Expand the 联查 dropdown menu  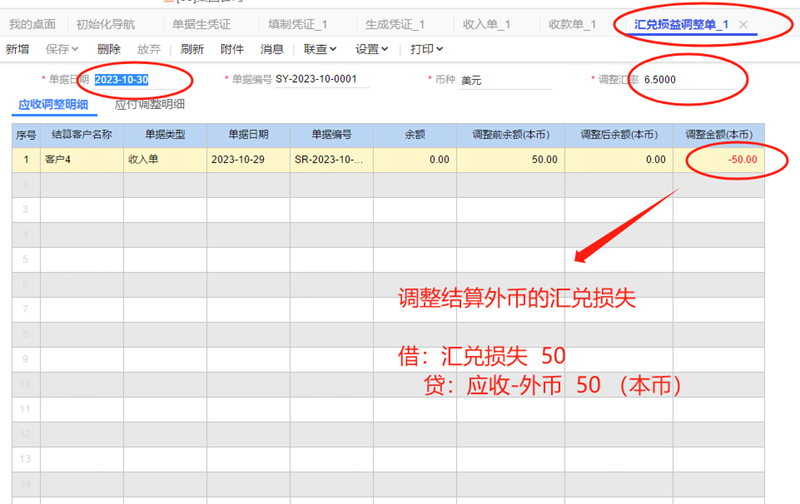pos(320,49)
